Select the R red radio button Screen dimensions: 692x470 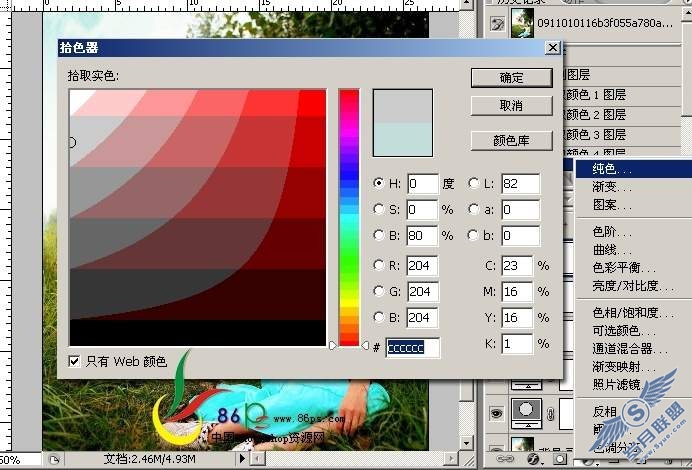(x=378, y=265)
